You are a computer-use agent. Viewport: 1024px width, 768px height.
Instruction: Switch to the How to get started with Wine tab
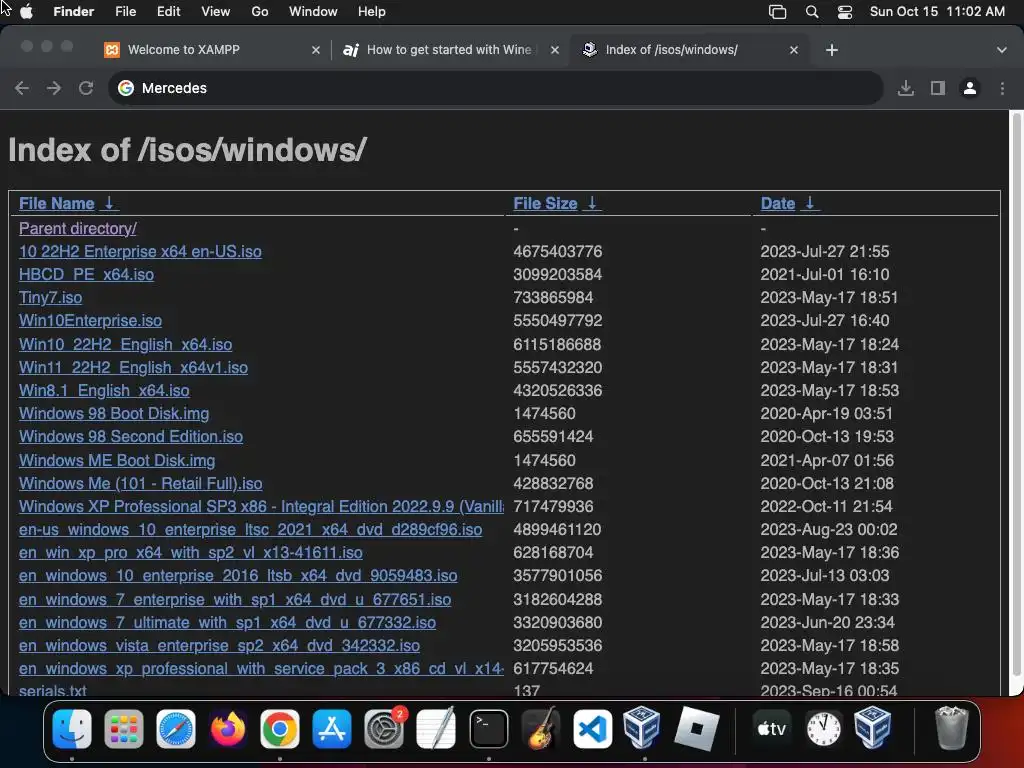pos(449,50)
